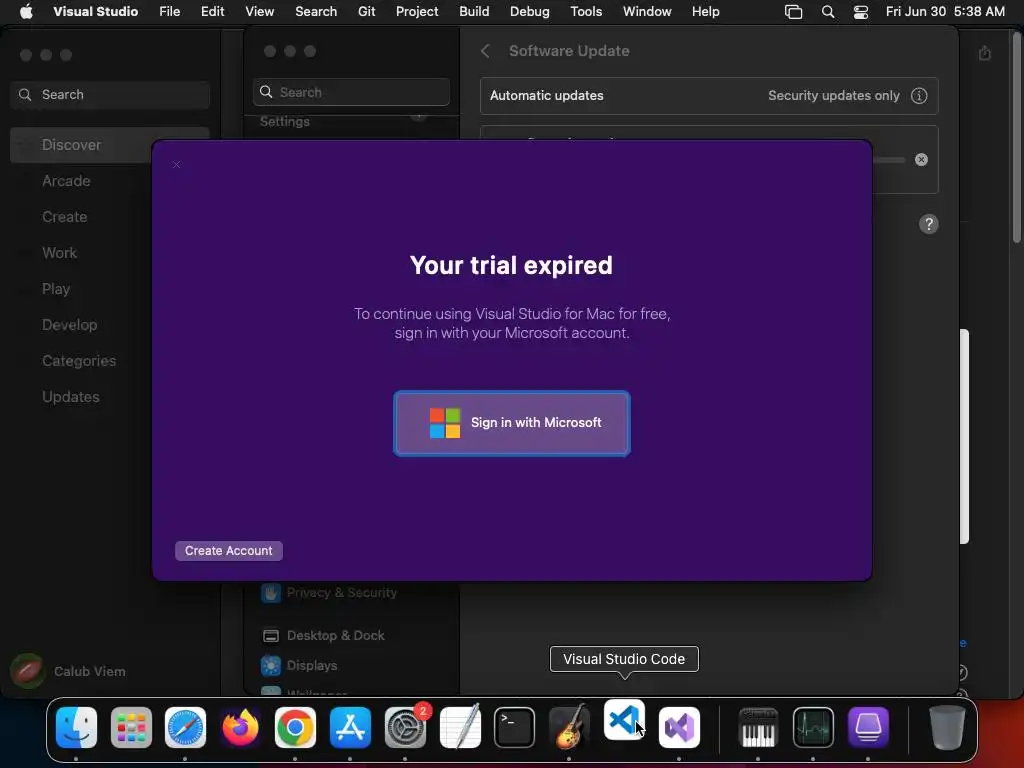Open the Tools menu
This screenshot has width=1024, height=768.
coord(586,11)
